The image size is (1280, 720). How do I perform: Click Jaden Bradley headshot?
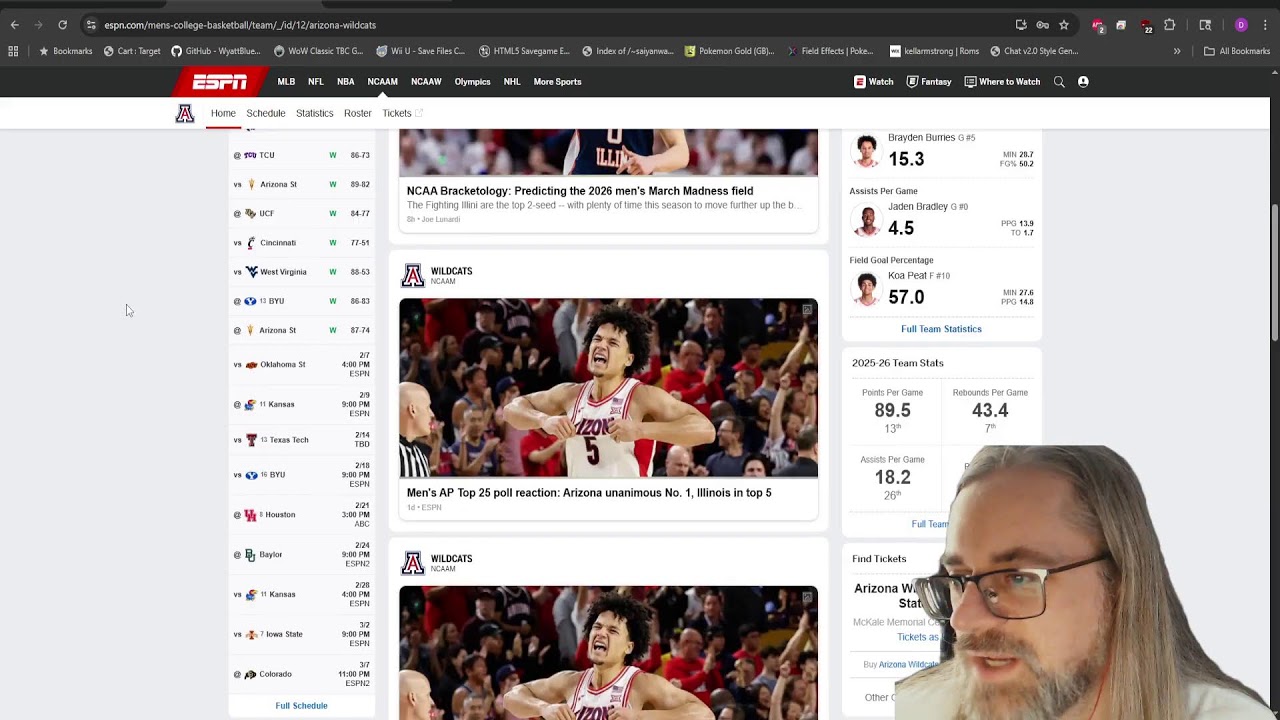click(x=866, y=221)
